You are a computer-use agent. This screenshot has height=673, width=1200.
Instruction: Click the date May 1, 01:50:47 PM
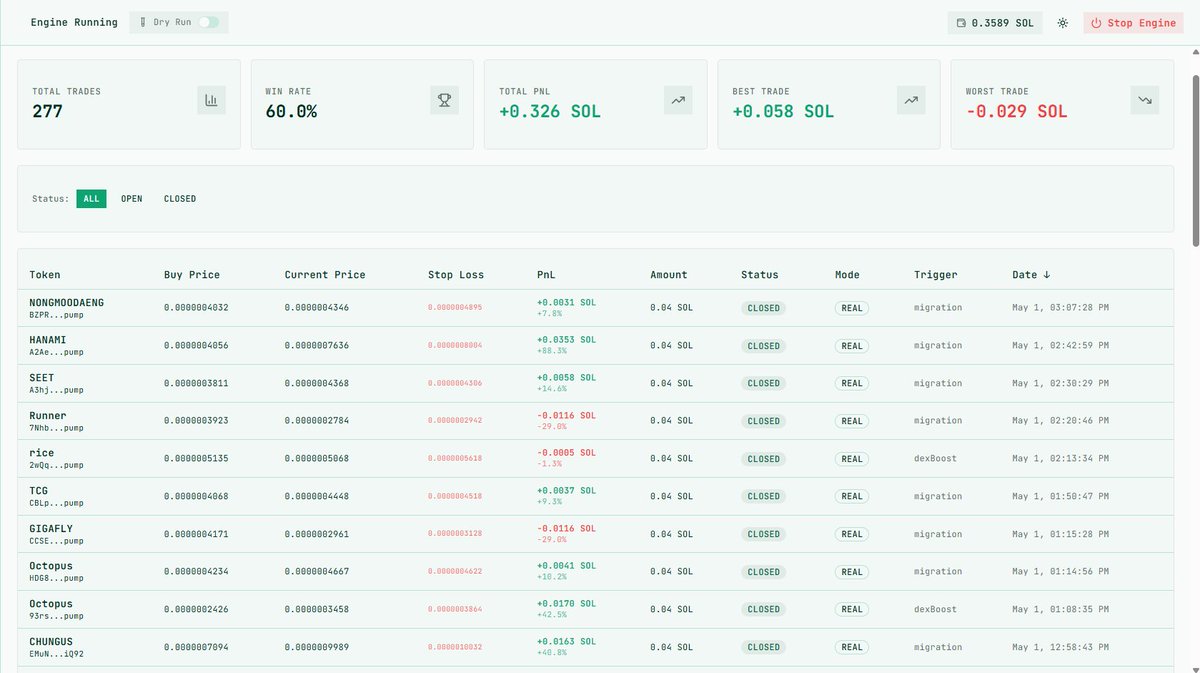(x=1060, y=496)
